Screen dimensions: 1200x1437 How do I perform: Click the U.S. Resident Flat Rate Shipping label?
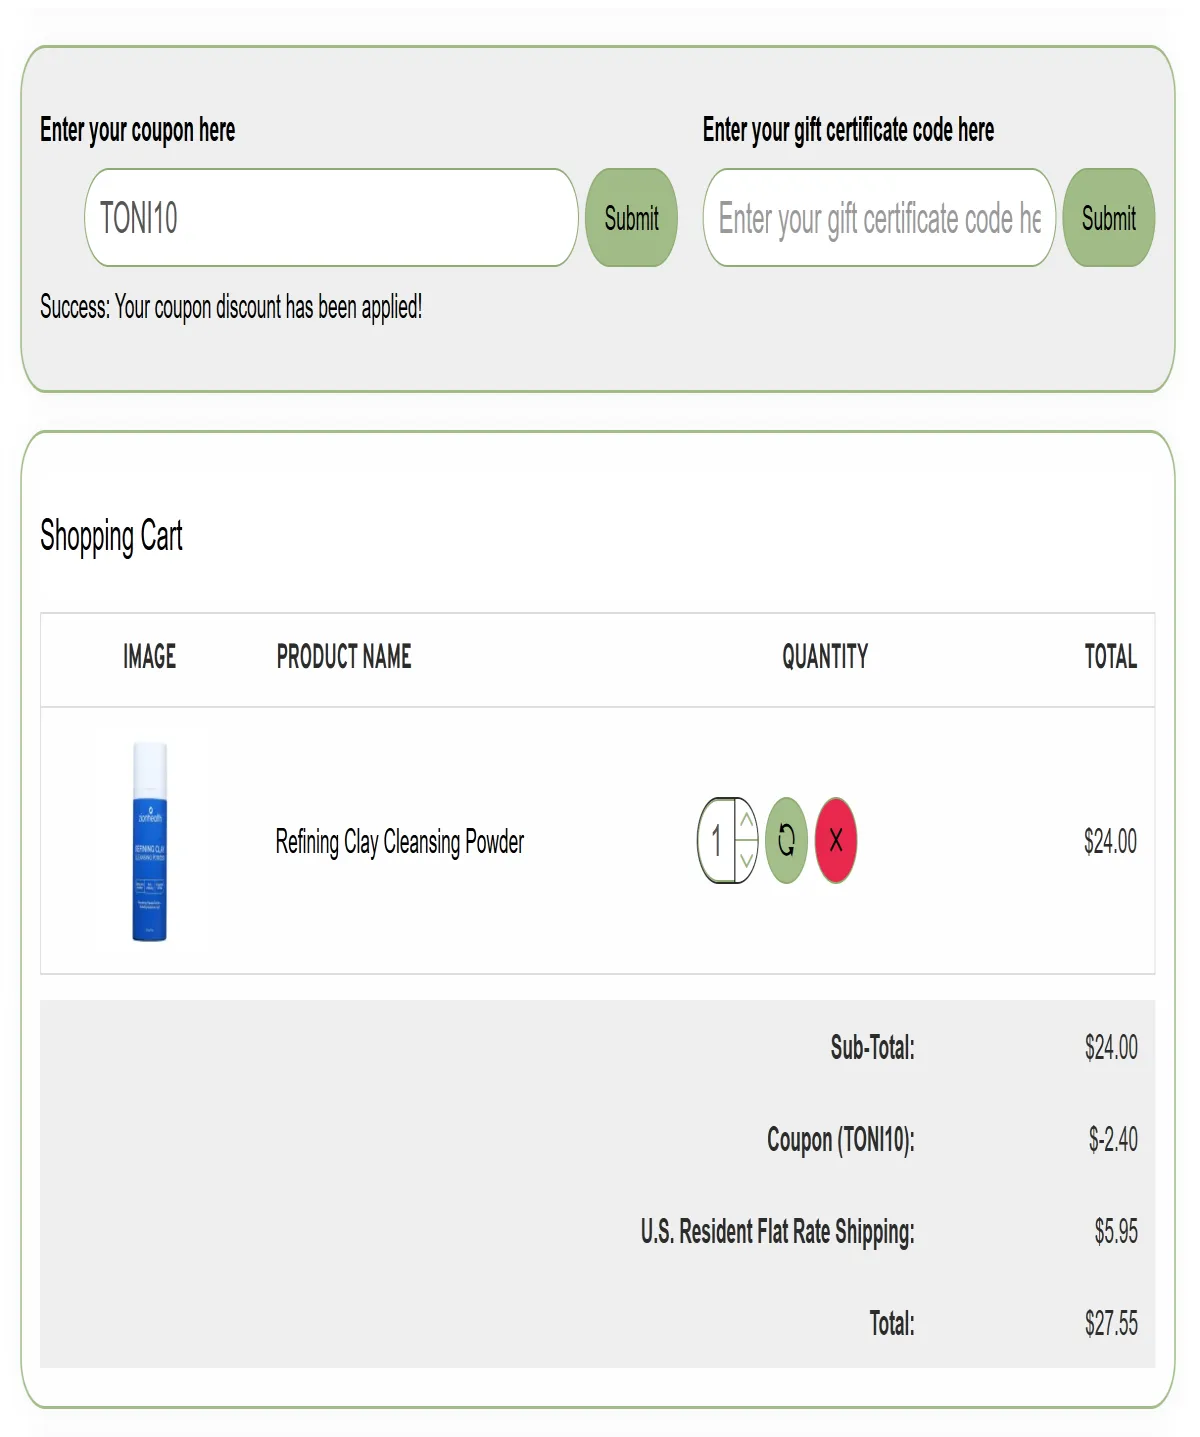(778, 1232)
